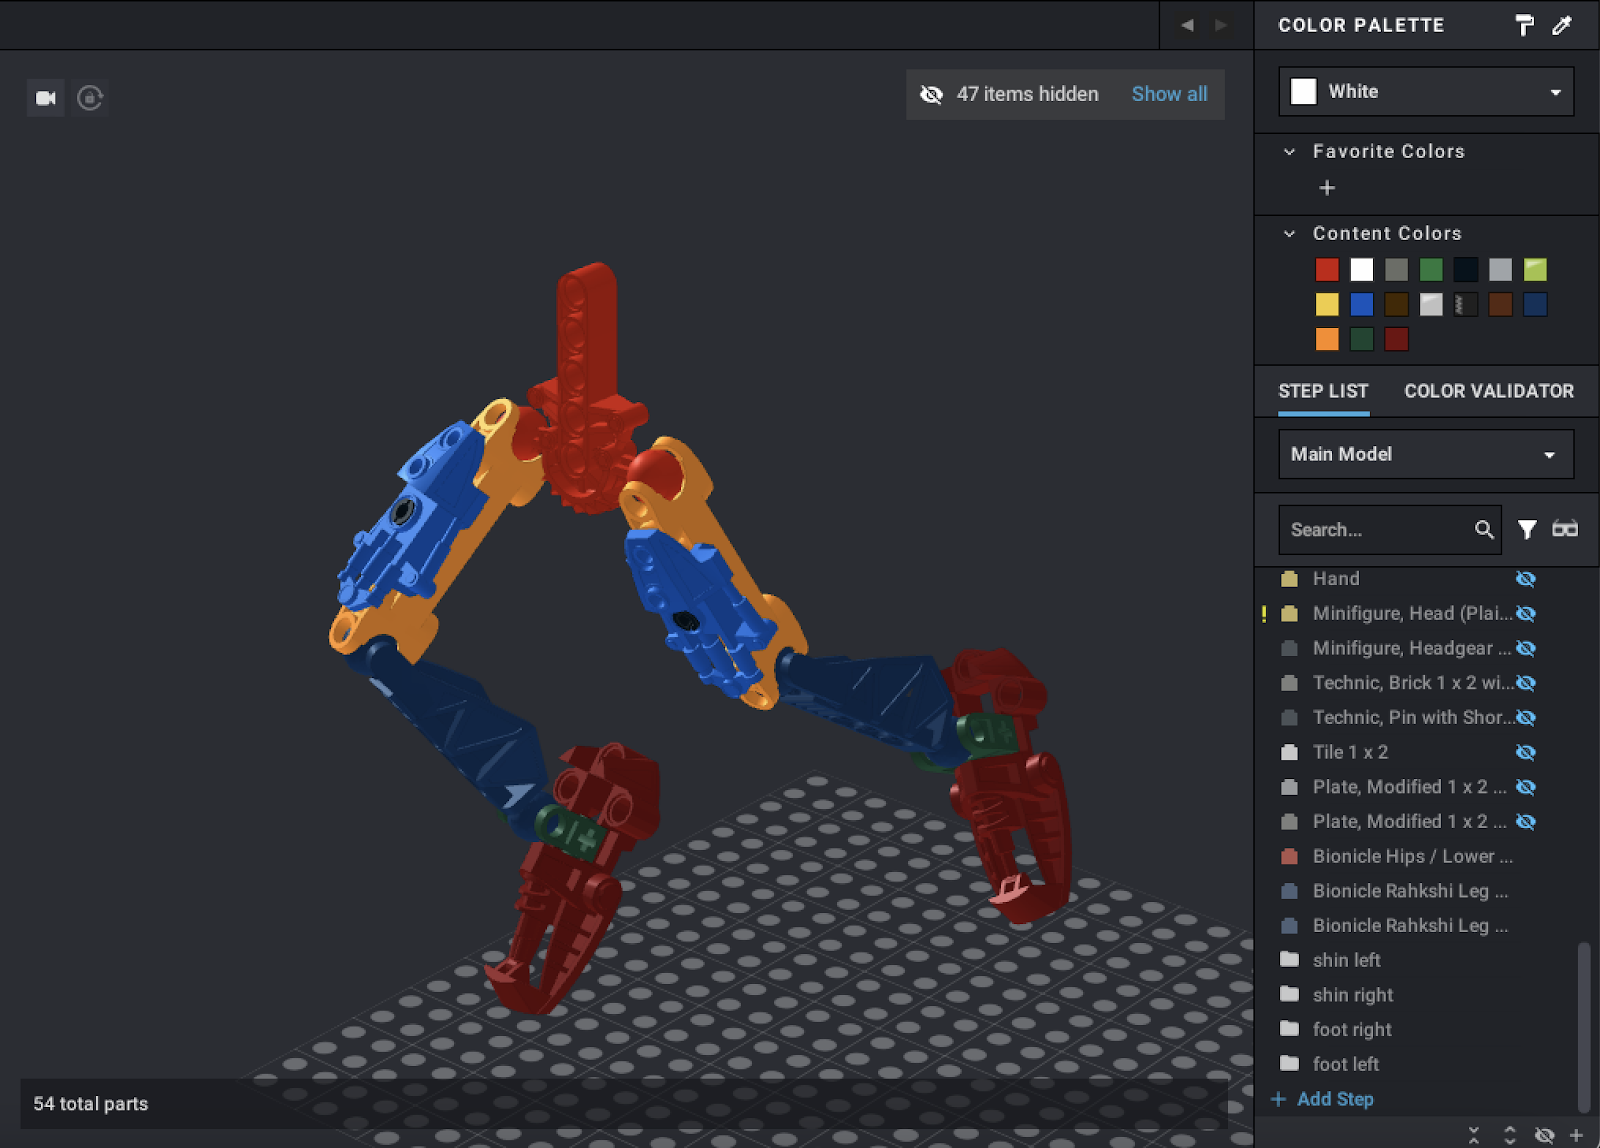Screen dimensions: 1600x1148
Task: Click the red Bionicle Hips part icon
Action: pyautogui.click(x=1290, y=857)
